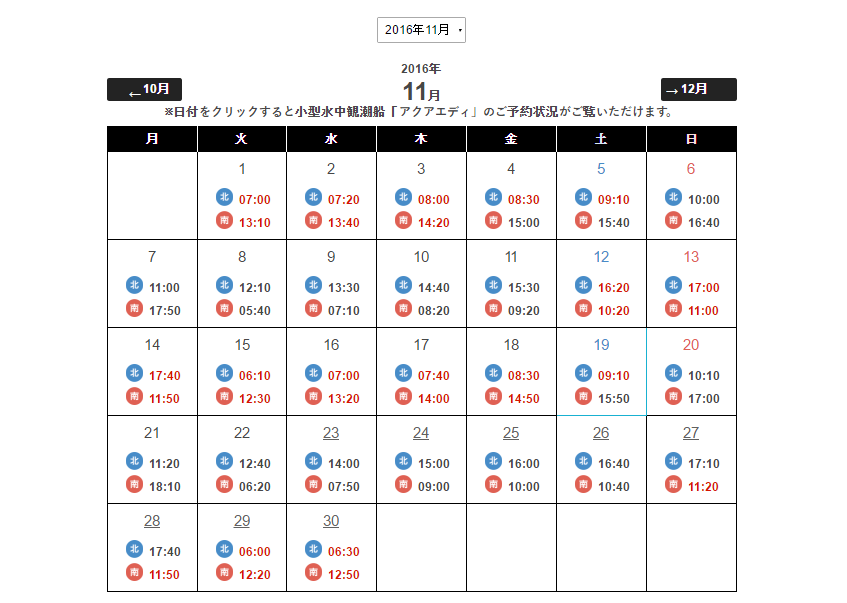This screenshot has width=847, height=603.
Task: Click the blue 北 icon on November 28
Action: 134,549
